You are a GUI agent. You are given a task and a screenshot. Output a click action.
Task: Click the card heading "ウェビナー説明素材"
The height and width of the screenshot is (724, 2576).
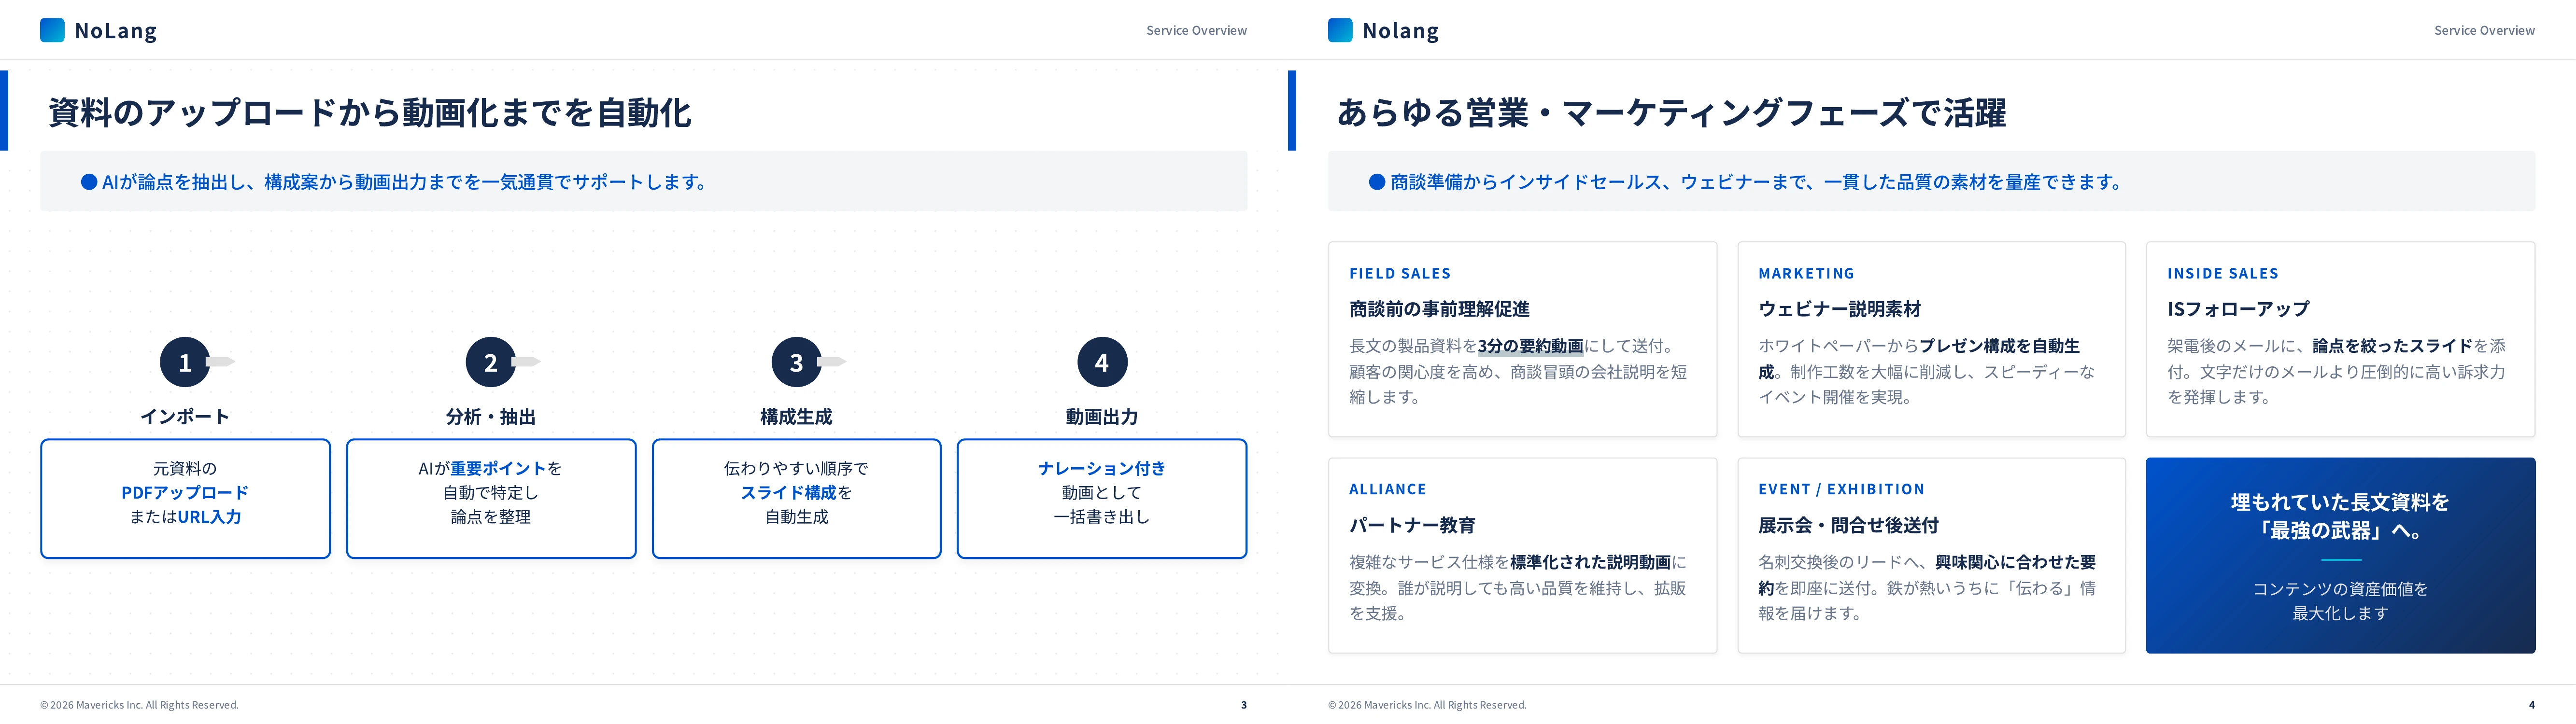coord(1839,309)
